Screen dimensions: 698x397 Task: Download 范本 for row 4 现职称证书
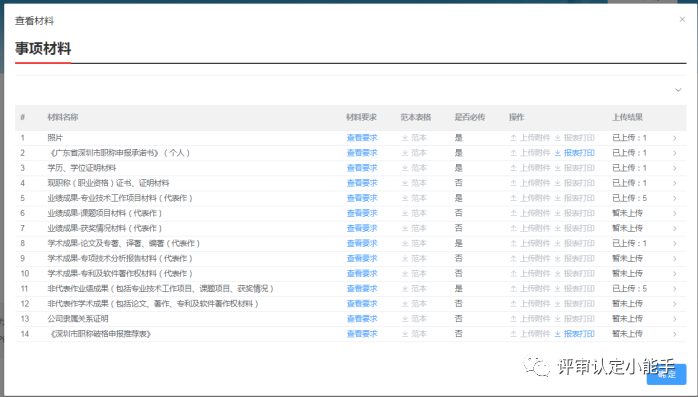pos(414,183)
